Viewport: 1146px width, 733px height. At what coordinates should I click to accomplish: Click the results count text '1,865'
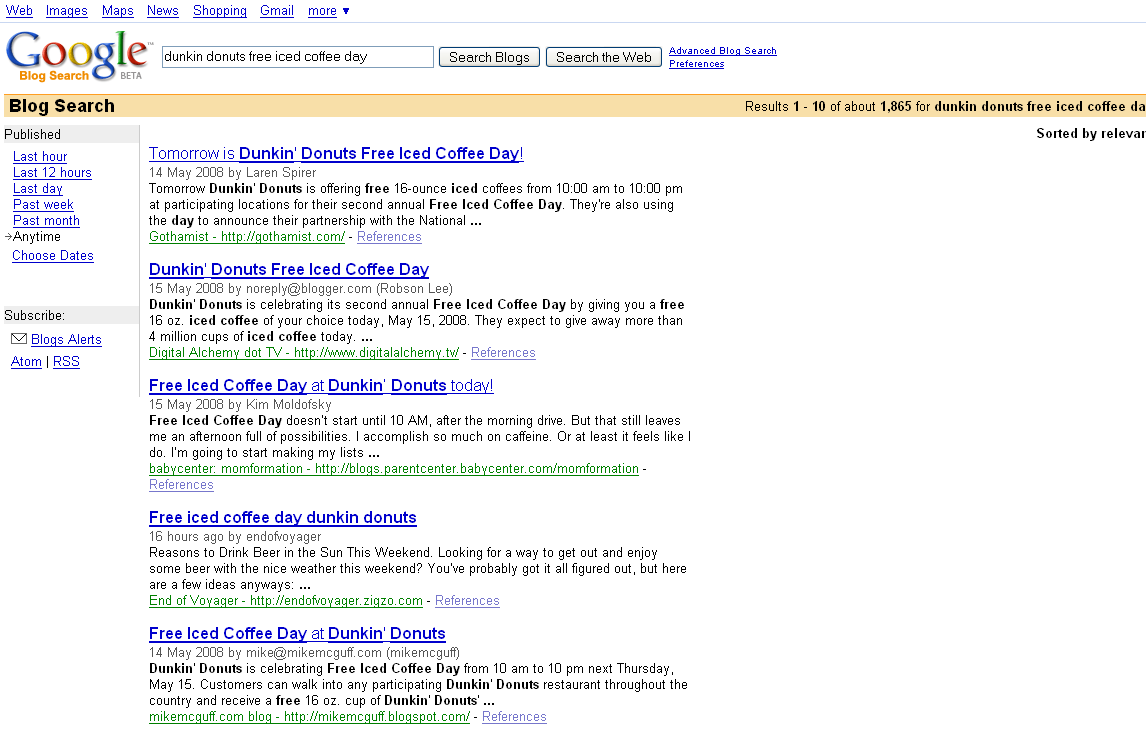tap(895, 107)
